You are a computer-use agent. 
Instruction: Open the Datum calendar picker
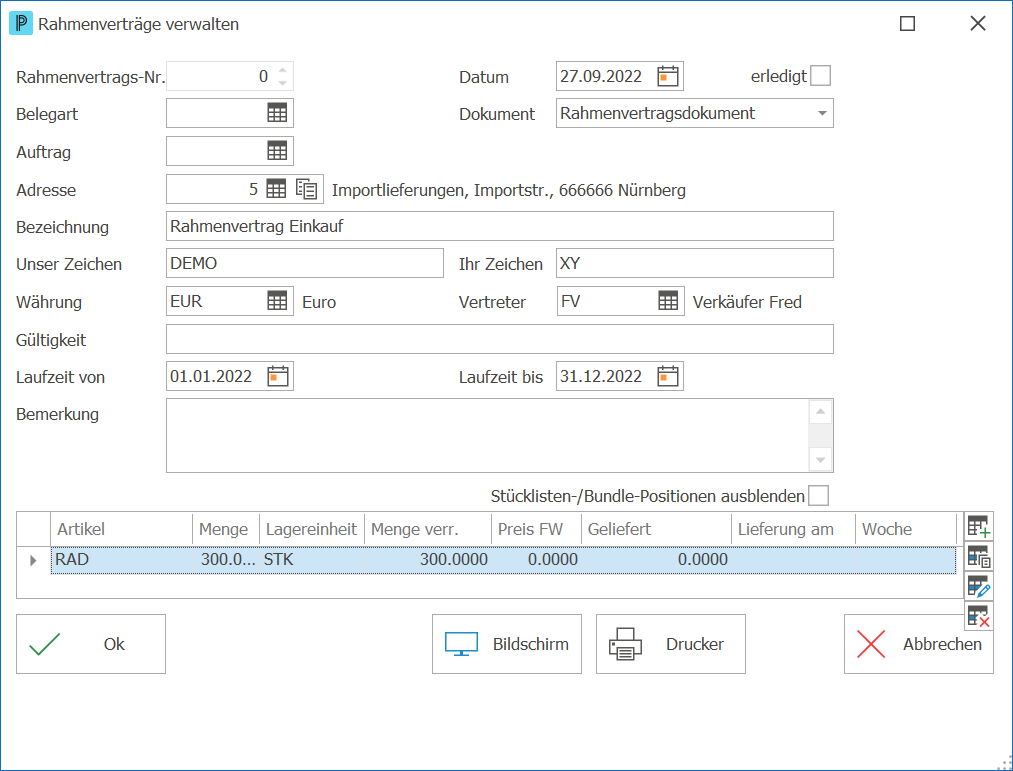pos(667,76)
